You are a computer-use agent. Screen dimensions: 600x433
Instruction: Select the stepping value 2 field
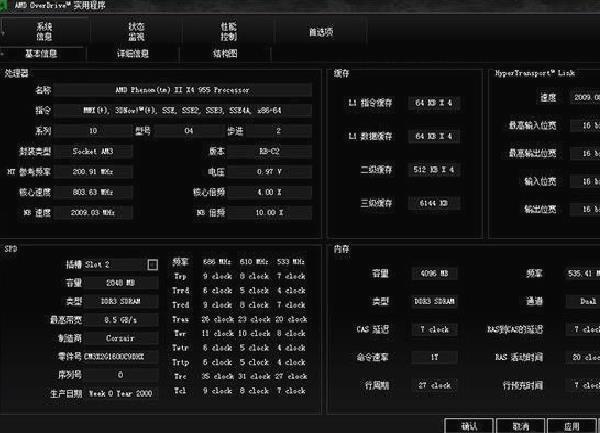click(x=279, y=131)
